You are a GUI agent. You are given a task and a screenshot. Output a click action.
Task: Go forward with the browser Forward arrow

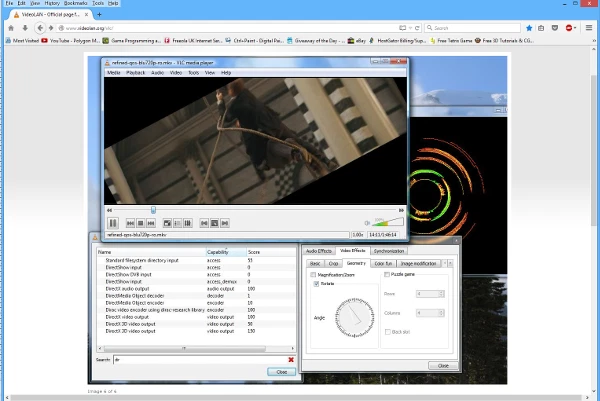click(51, 28)
